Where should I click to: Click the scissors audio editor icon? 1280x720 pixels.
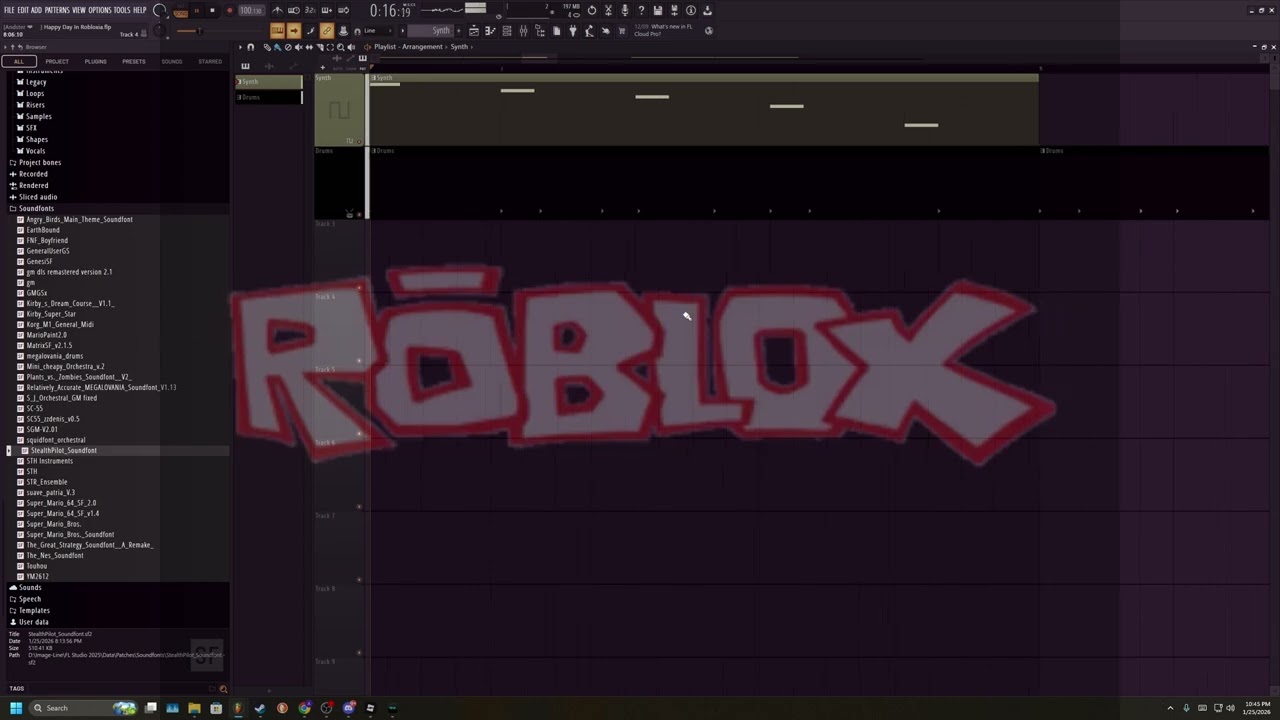[608, 10]
